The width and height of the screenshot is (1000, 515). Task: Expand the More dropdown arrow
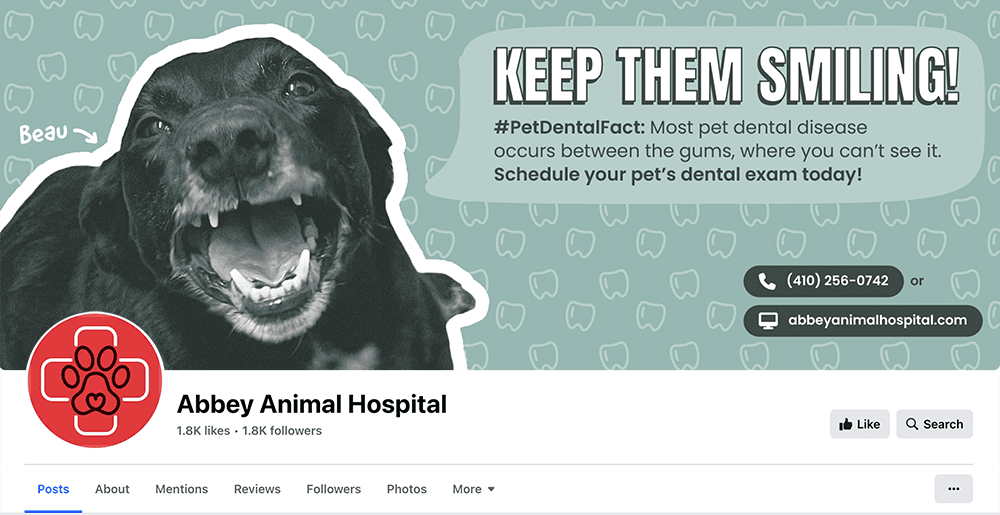coord(491,490)
